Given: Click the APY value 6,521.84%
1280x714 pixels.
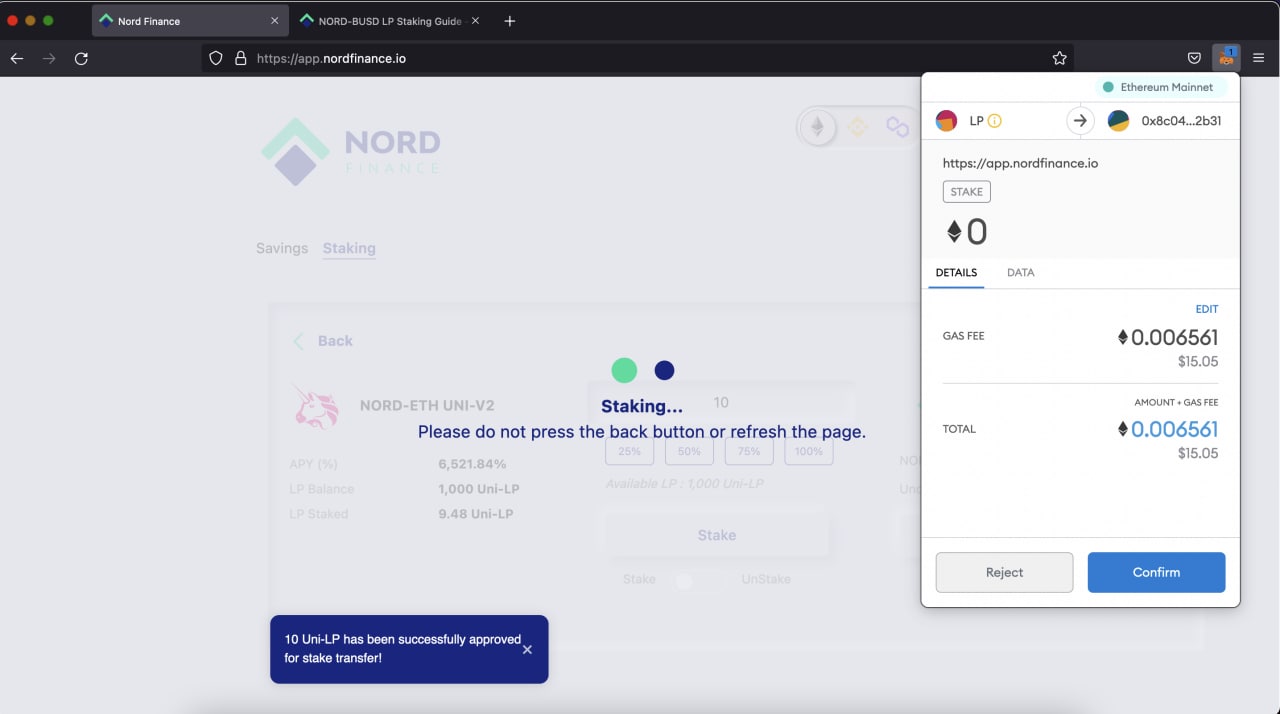Looking at the screenshot, I should tap(472, 464).
